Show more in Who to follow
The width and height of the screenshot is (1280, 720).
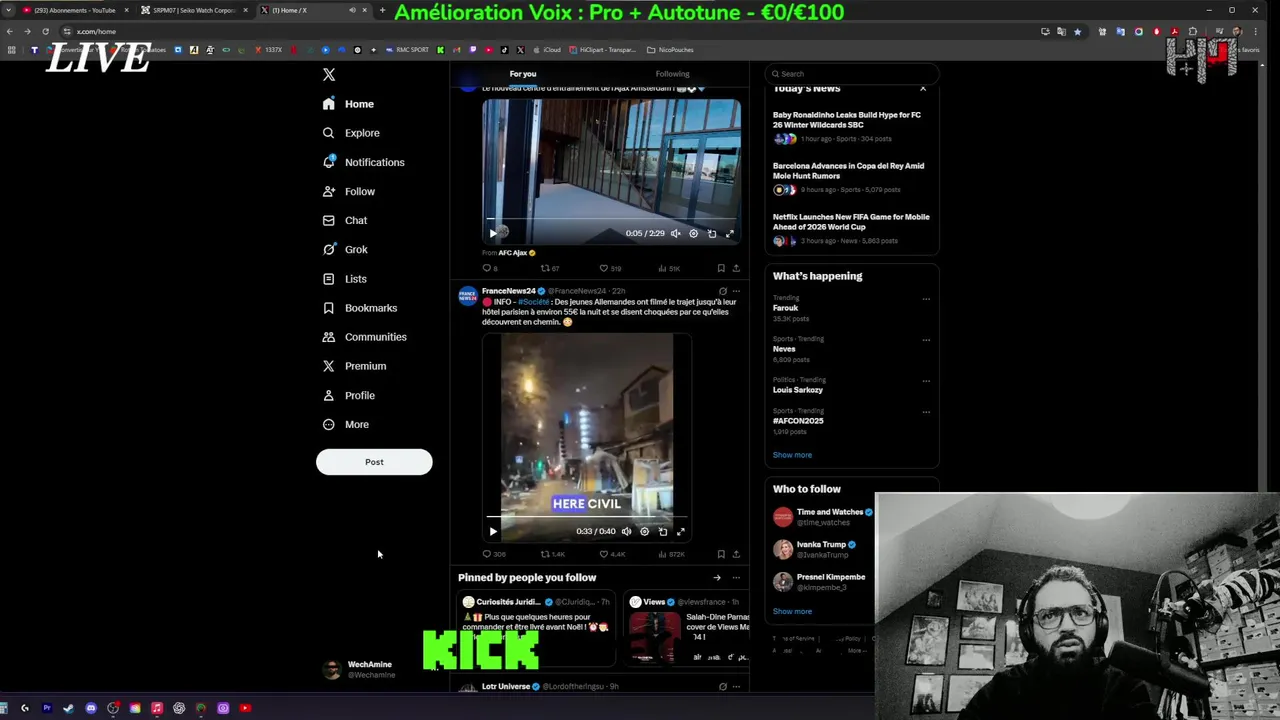point(792,611)
